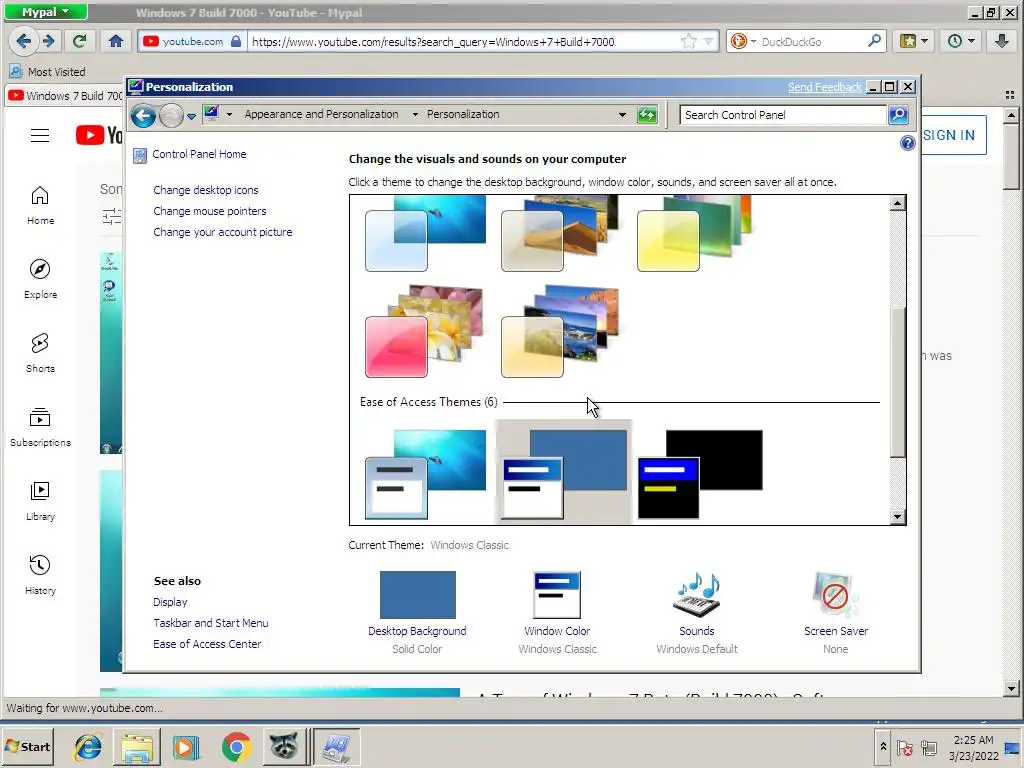Open YouTube Home in sidebar
The width and height of the screenshot is (1024, 768).
pyautogui.click(x=40, y=205)
